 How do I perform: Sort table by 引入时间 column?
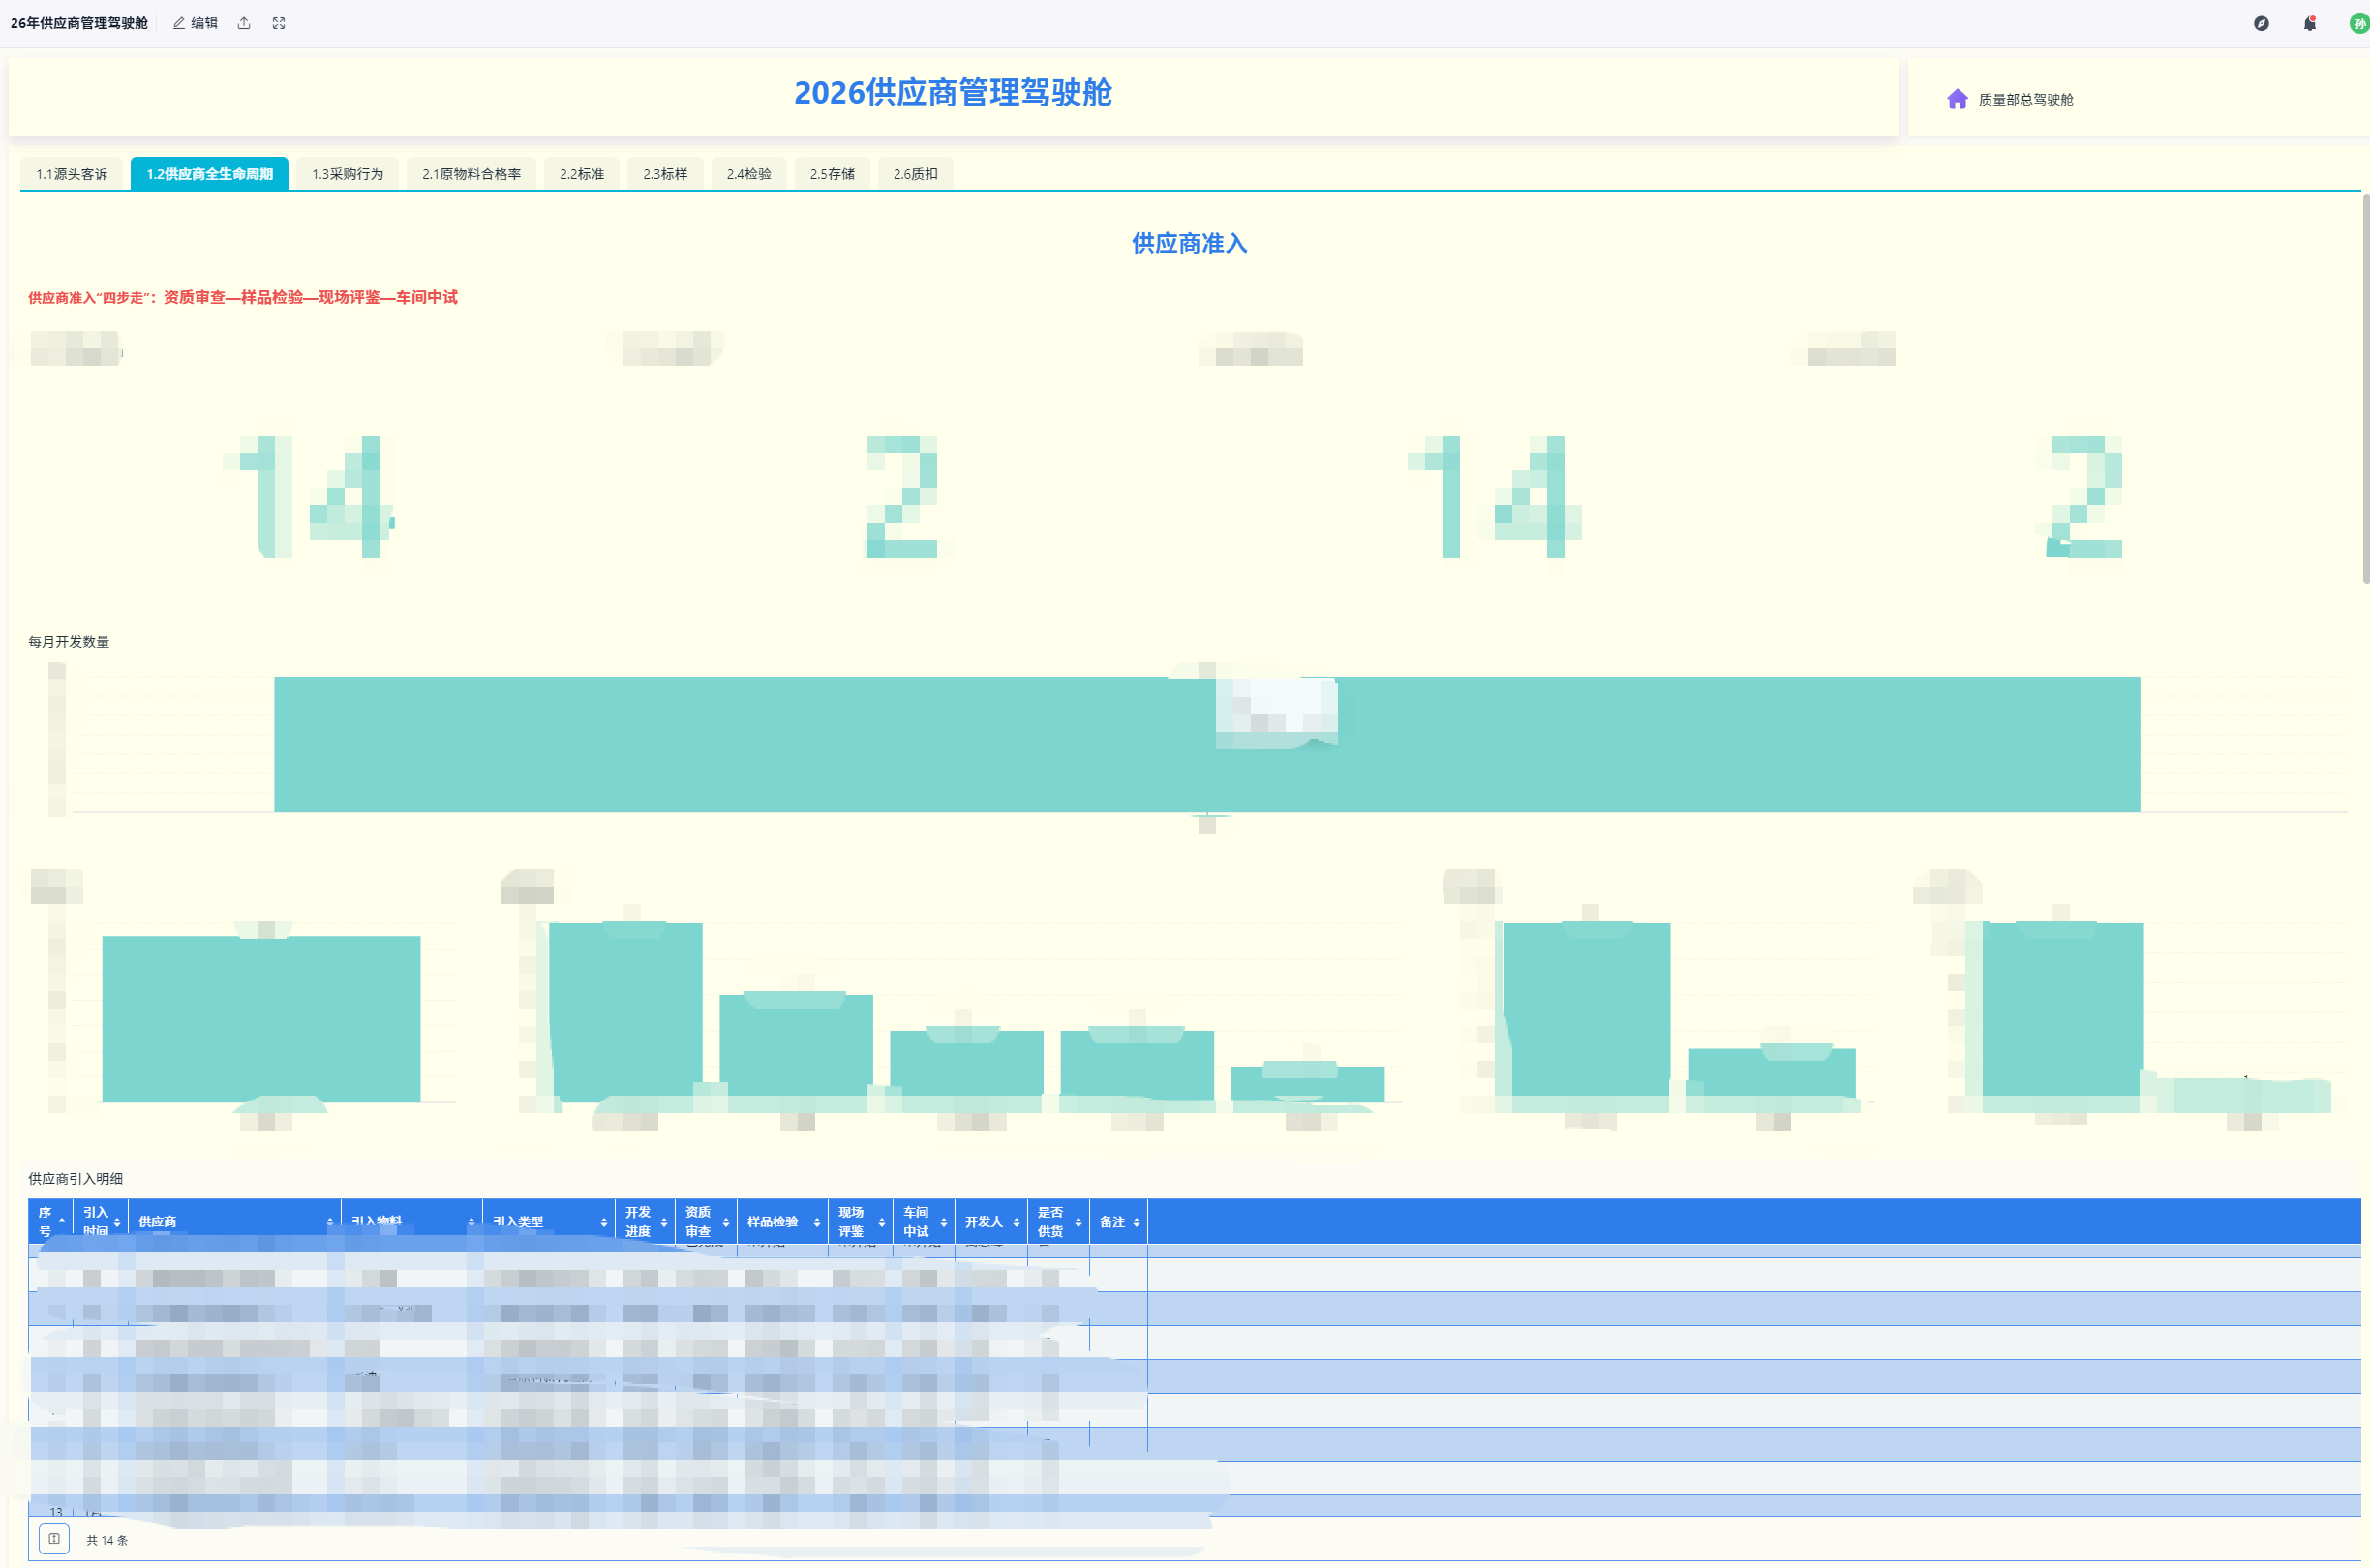click(x=117, y=1222)
